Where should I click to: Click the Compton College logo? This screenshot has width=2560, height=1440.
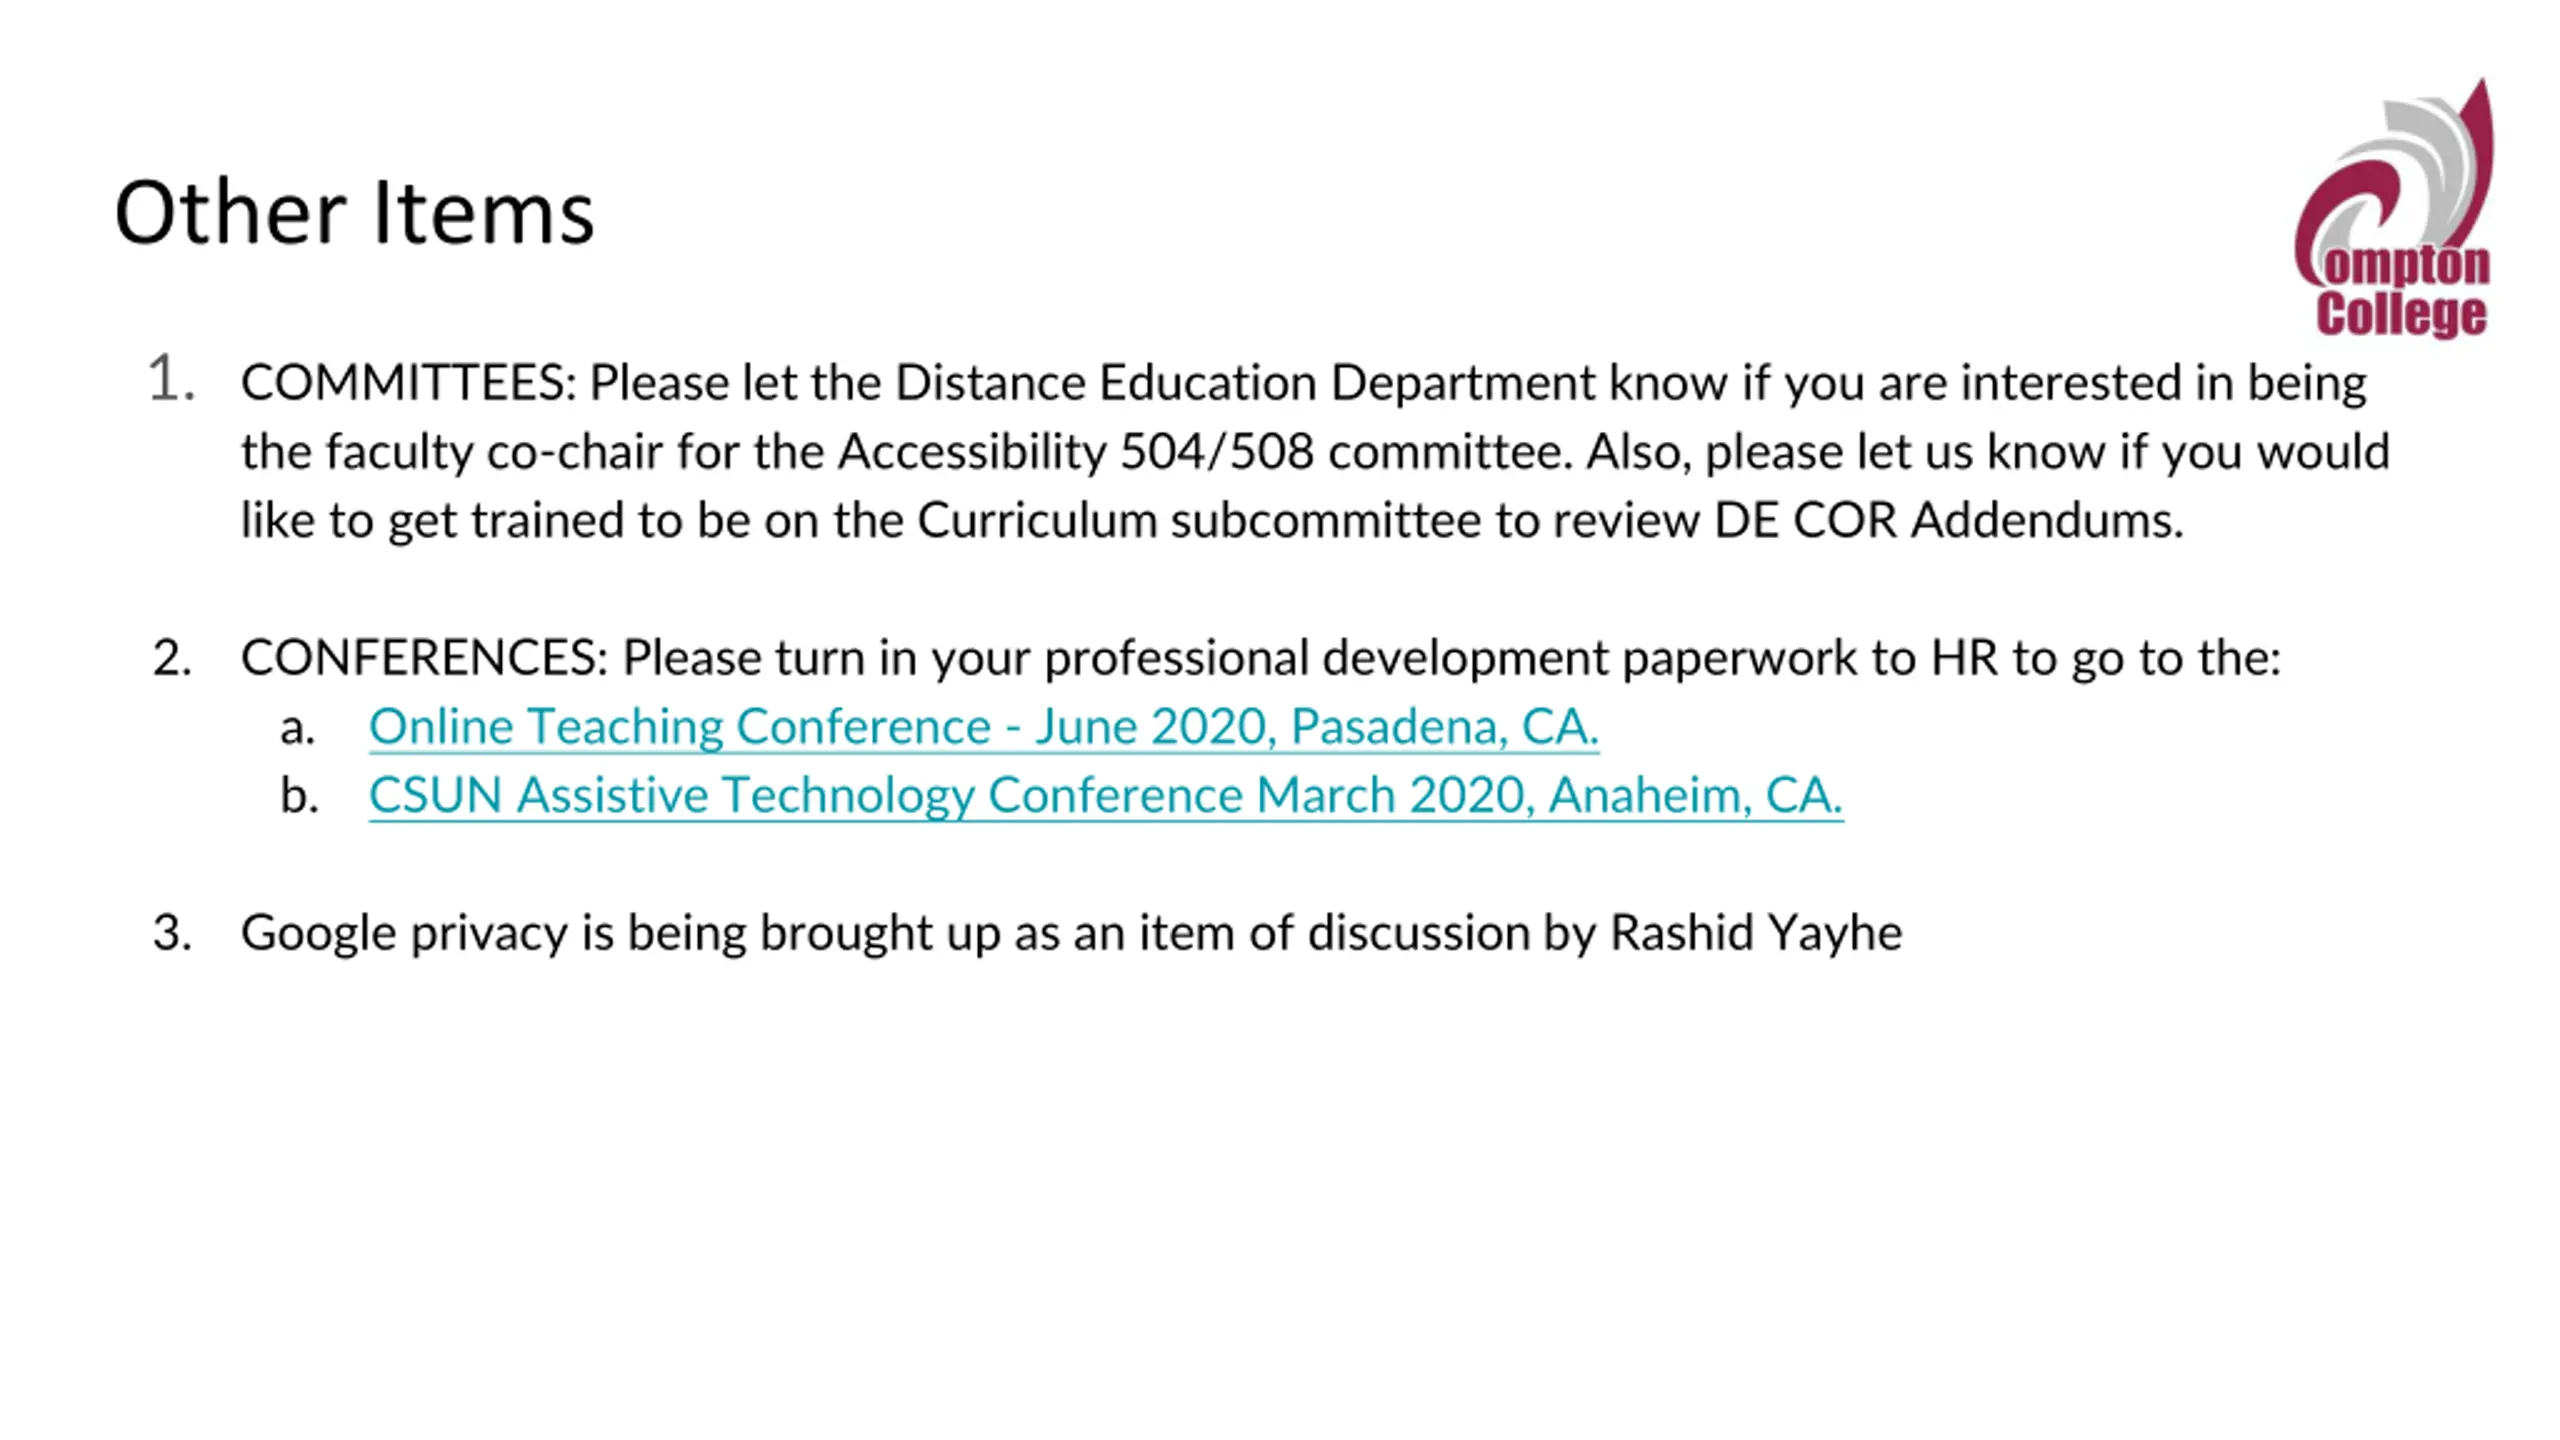point(2393,208)
